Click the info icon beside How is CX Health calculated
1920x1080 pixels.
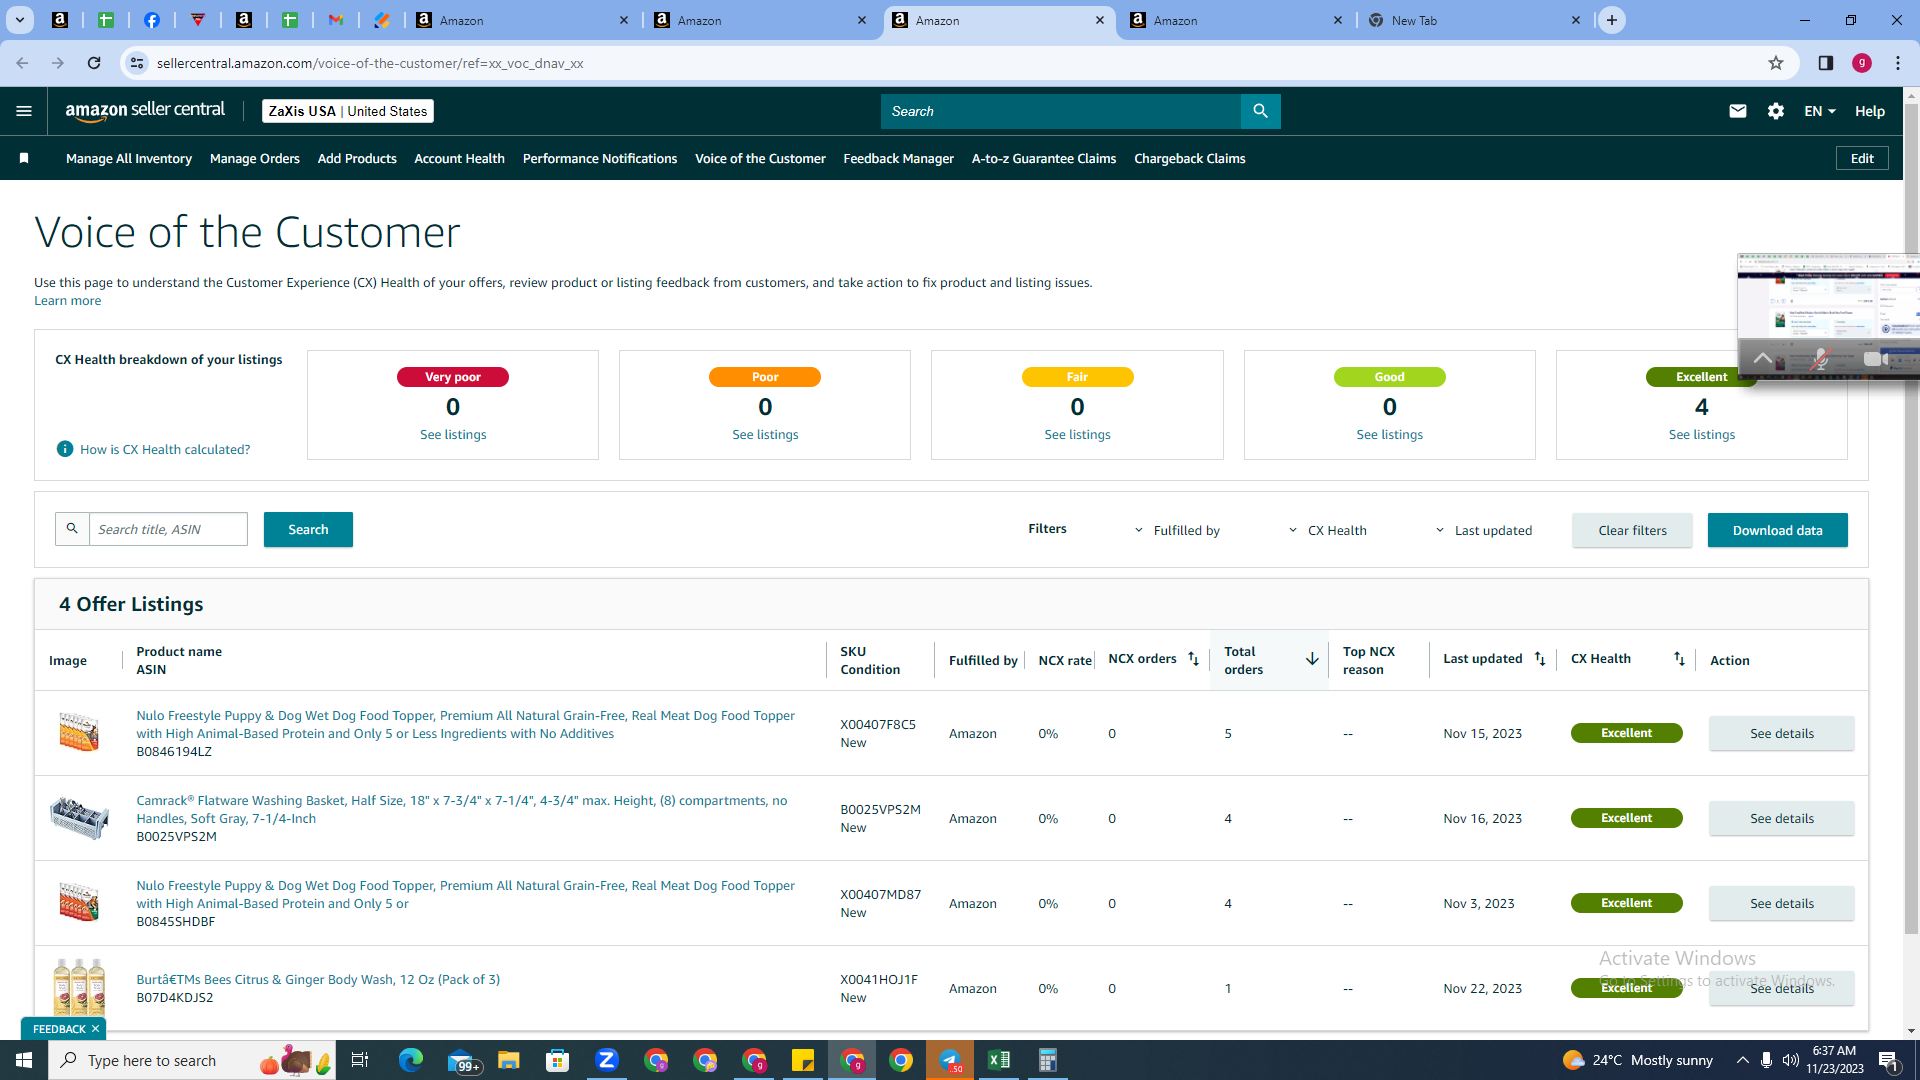click(65, 449)
